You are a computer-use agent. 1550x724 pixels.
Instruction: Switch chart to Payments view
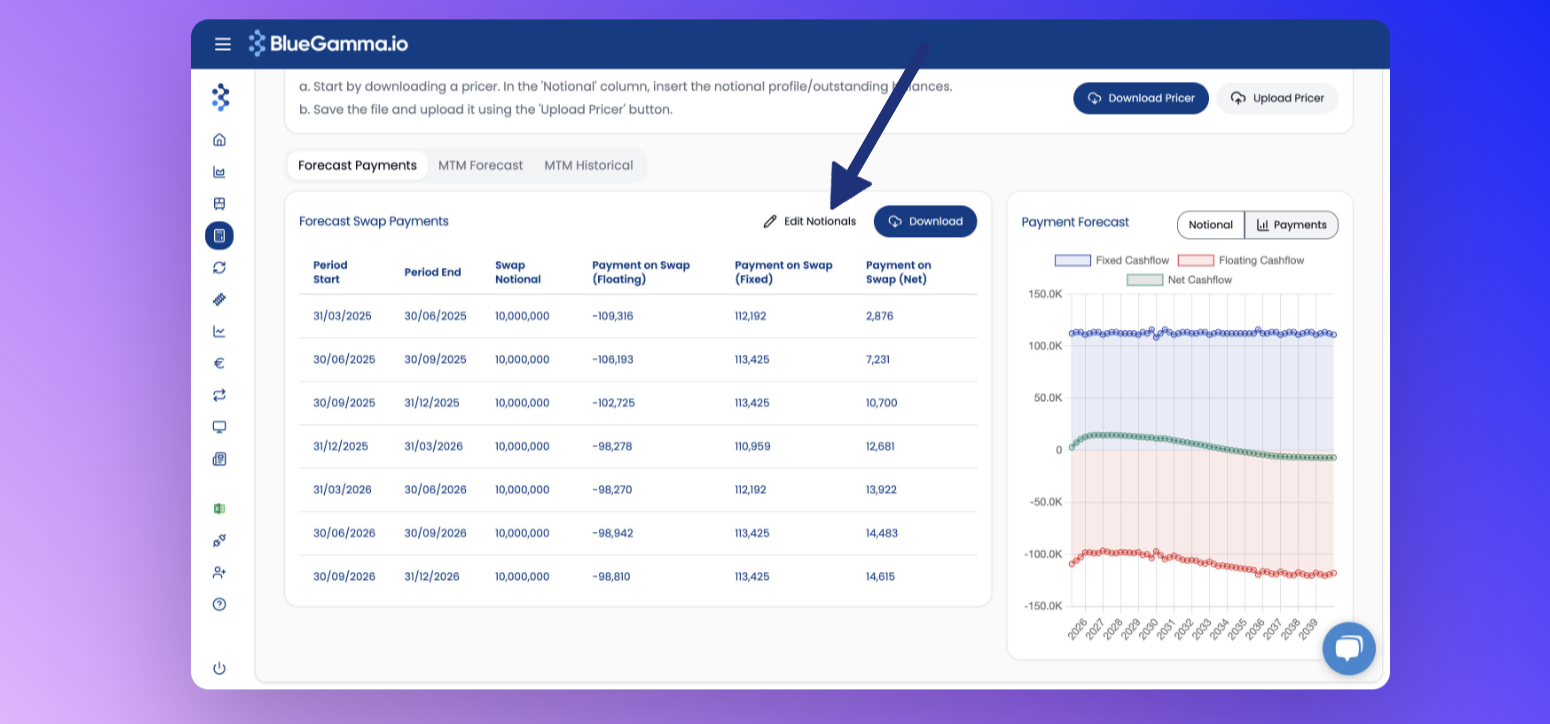[x=1291, y=225]
